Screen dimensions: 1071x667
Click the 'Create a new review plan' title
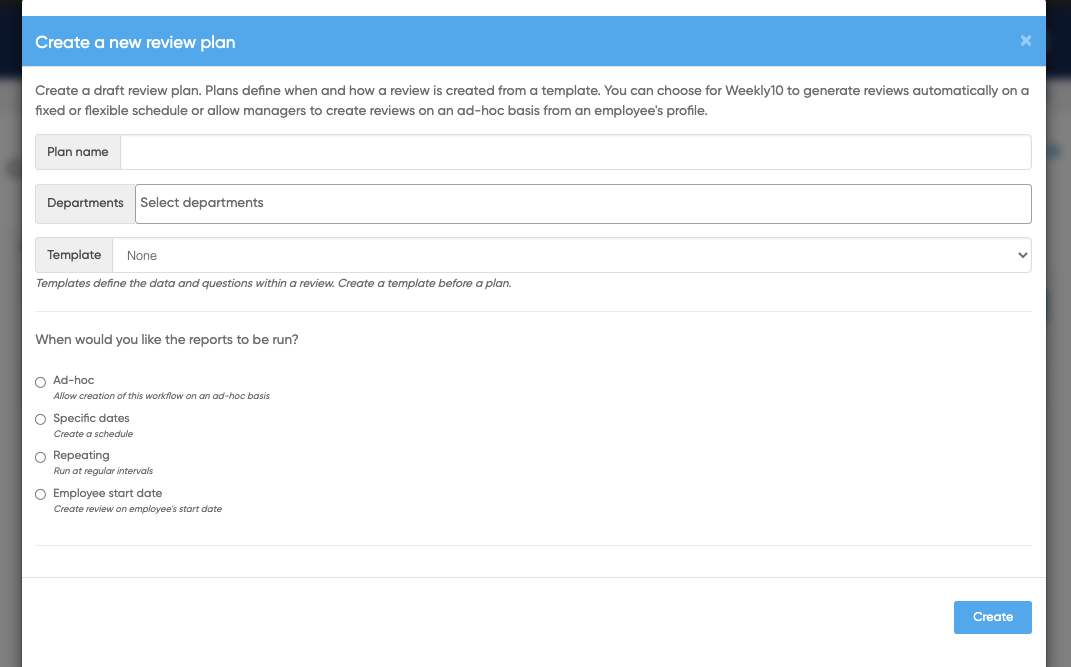click(135, 42)
